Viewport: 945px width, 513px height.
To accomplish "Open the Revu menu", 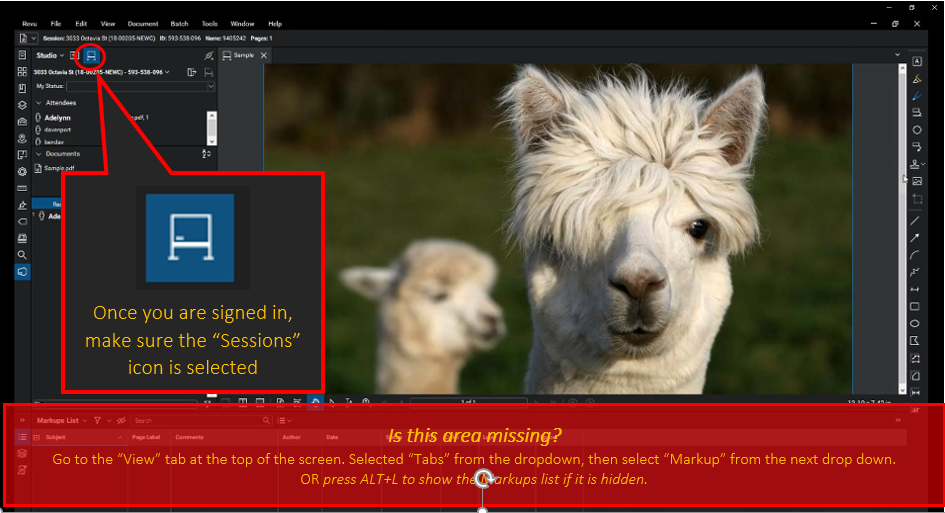I will [x=30, y=24].
